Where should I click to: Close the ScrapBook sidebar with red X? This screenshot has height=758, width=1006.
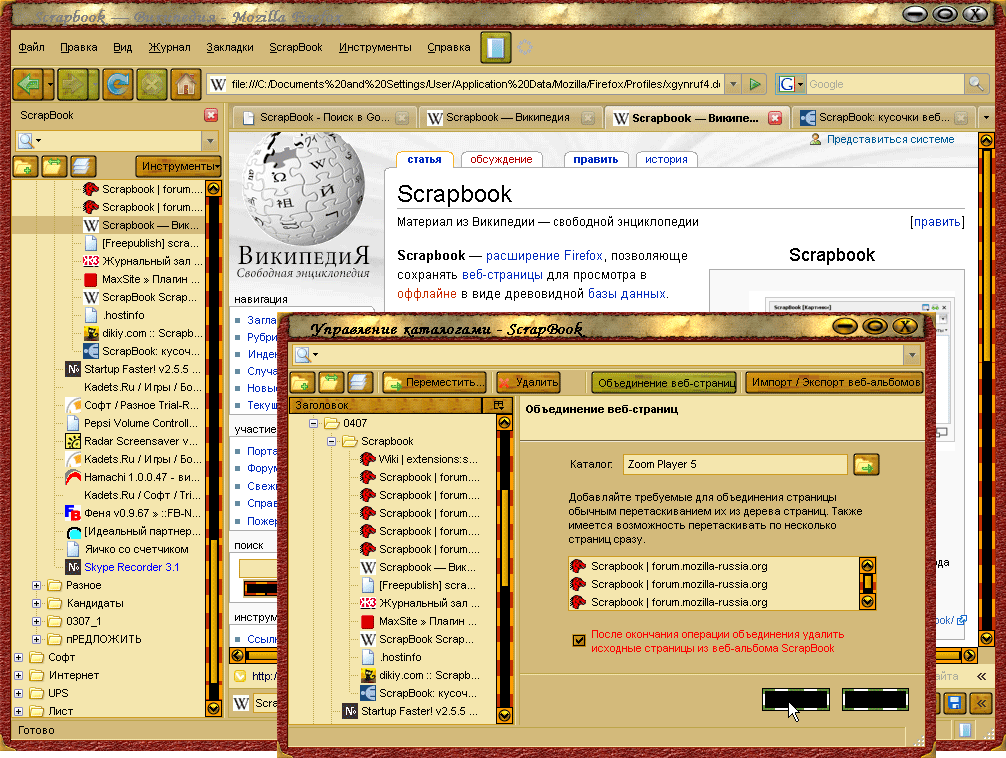[210, 116]
